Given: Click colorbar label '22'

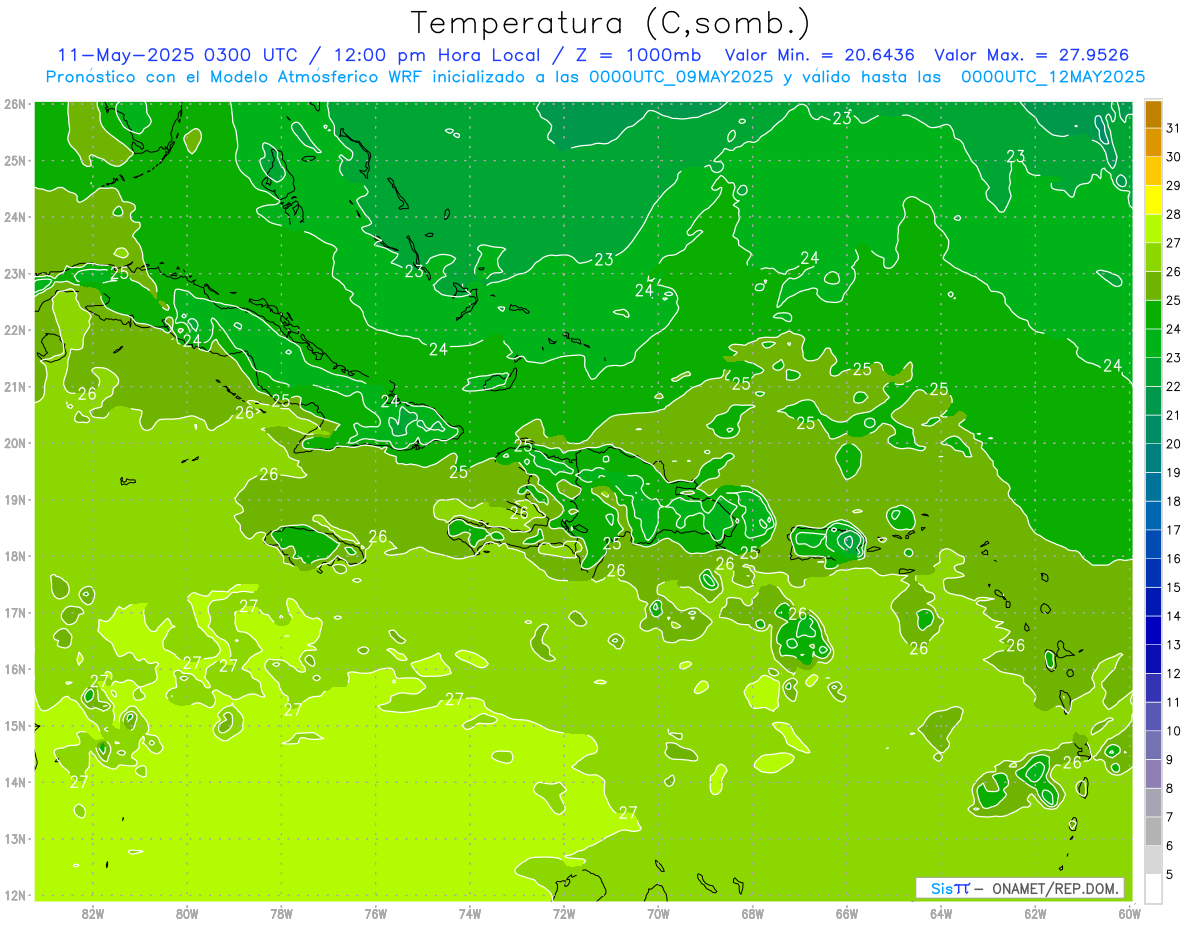Looking at the screenshot, I should tap(1174, 386).
